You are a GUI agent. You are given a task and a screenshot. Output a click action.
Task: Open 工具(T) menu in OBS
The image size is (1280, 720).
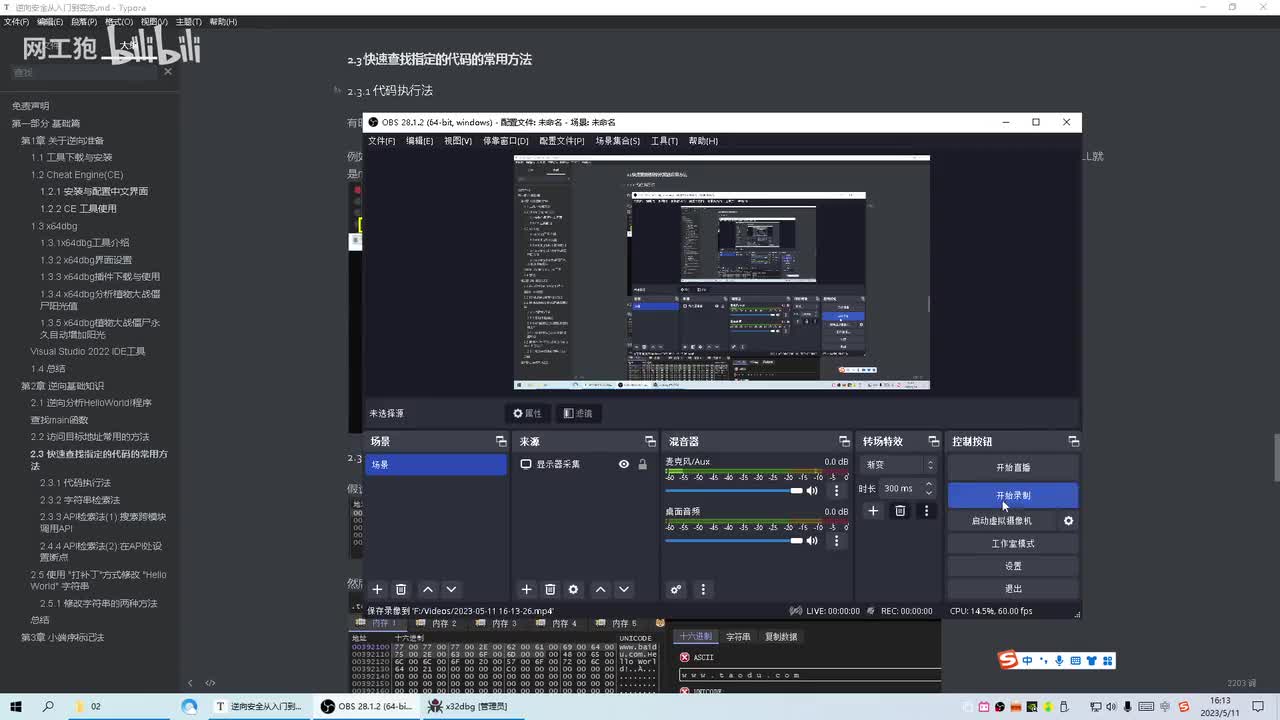coord(664,141)
